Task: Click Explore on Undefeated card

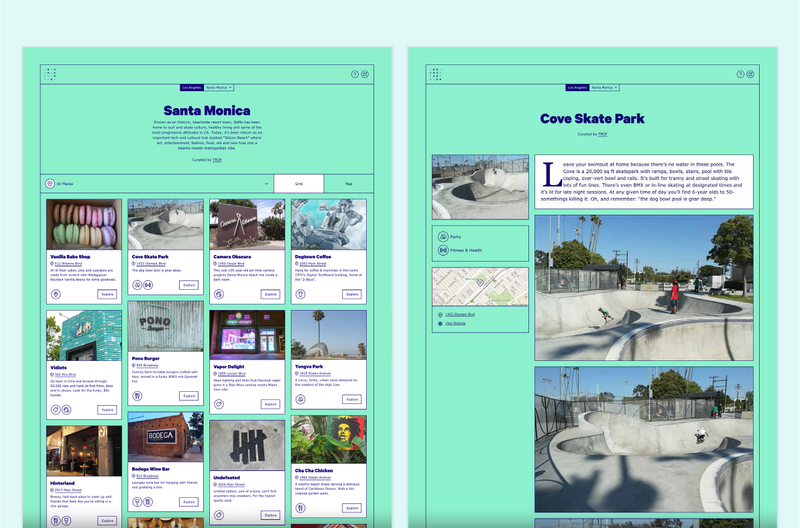Action: pyautogui.click(x=270, y=515)
